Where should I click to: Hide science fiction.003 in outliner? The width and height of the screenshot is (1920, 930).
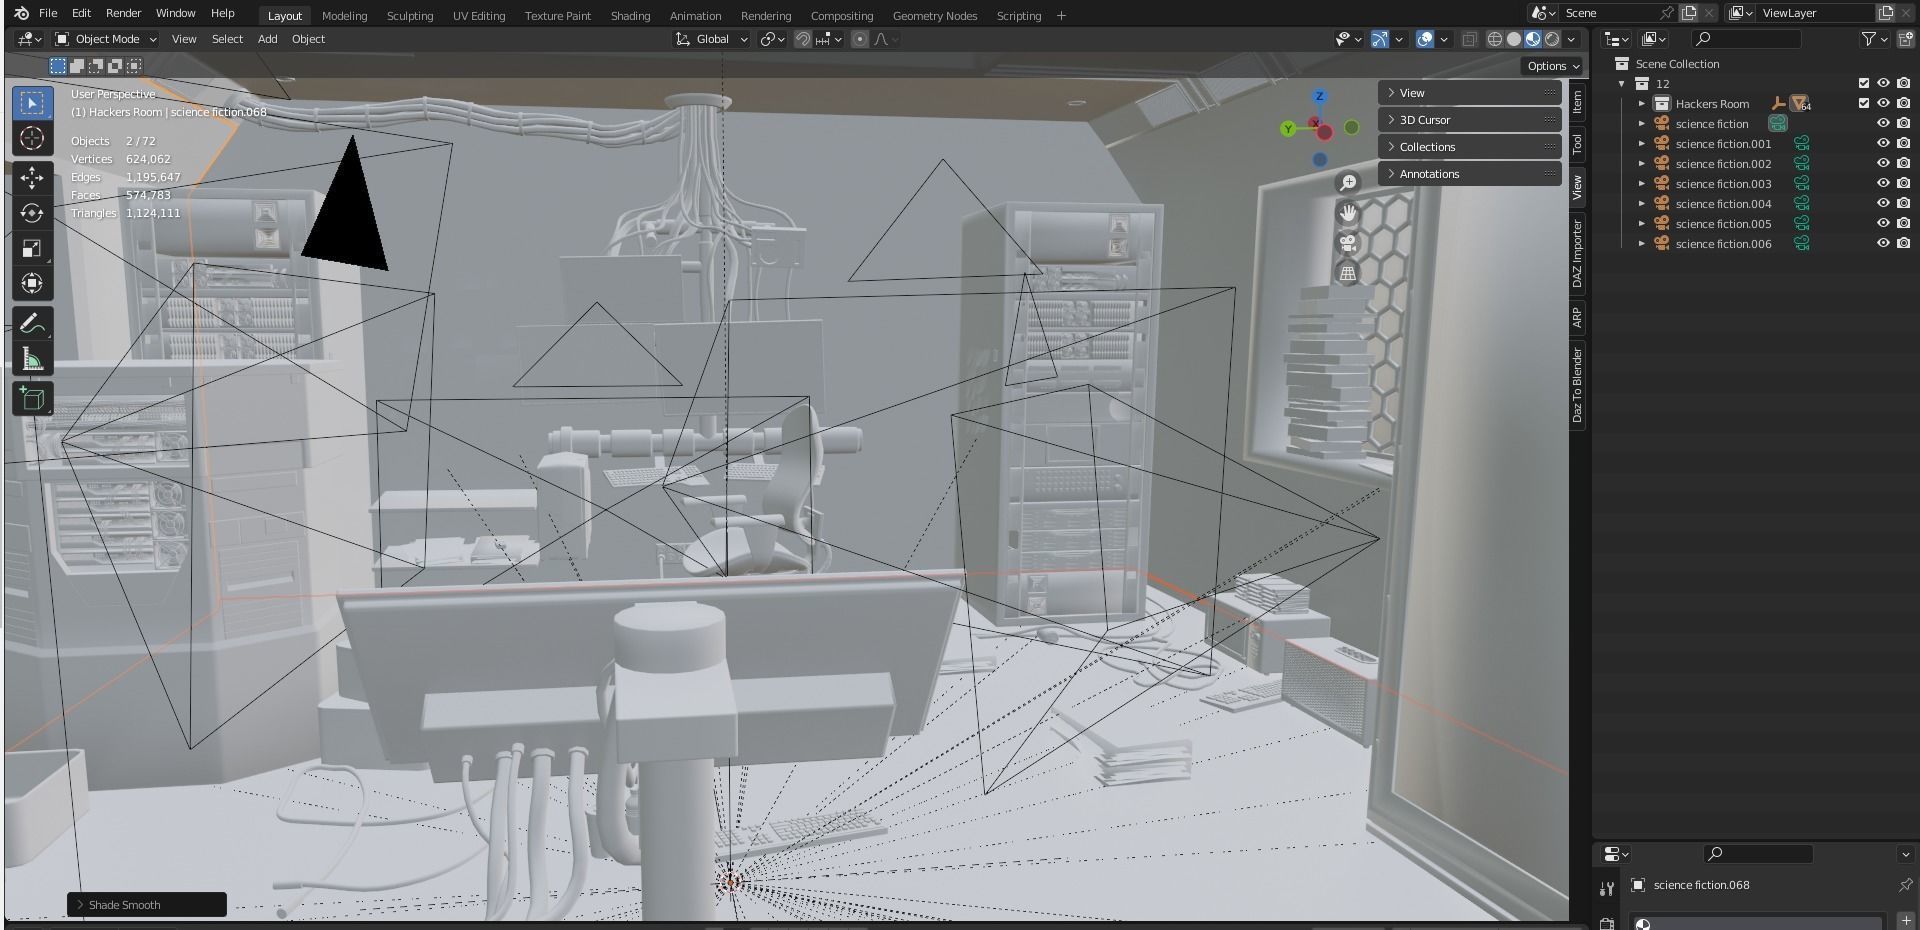(1883, 184)
